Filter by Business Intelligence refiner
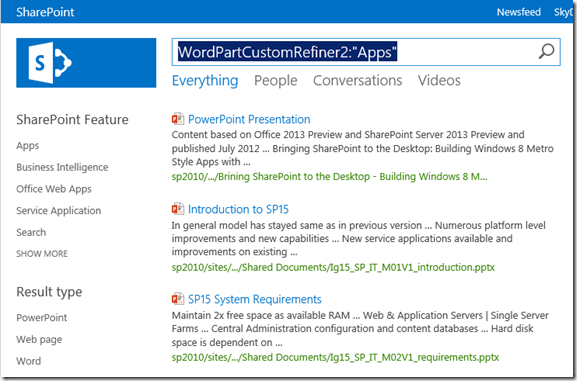The width and height of the screenshot is (577, 381). 62,167
